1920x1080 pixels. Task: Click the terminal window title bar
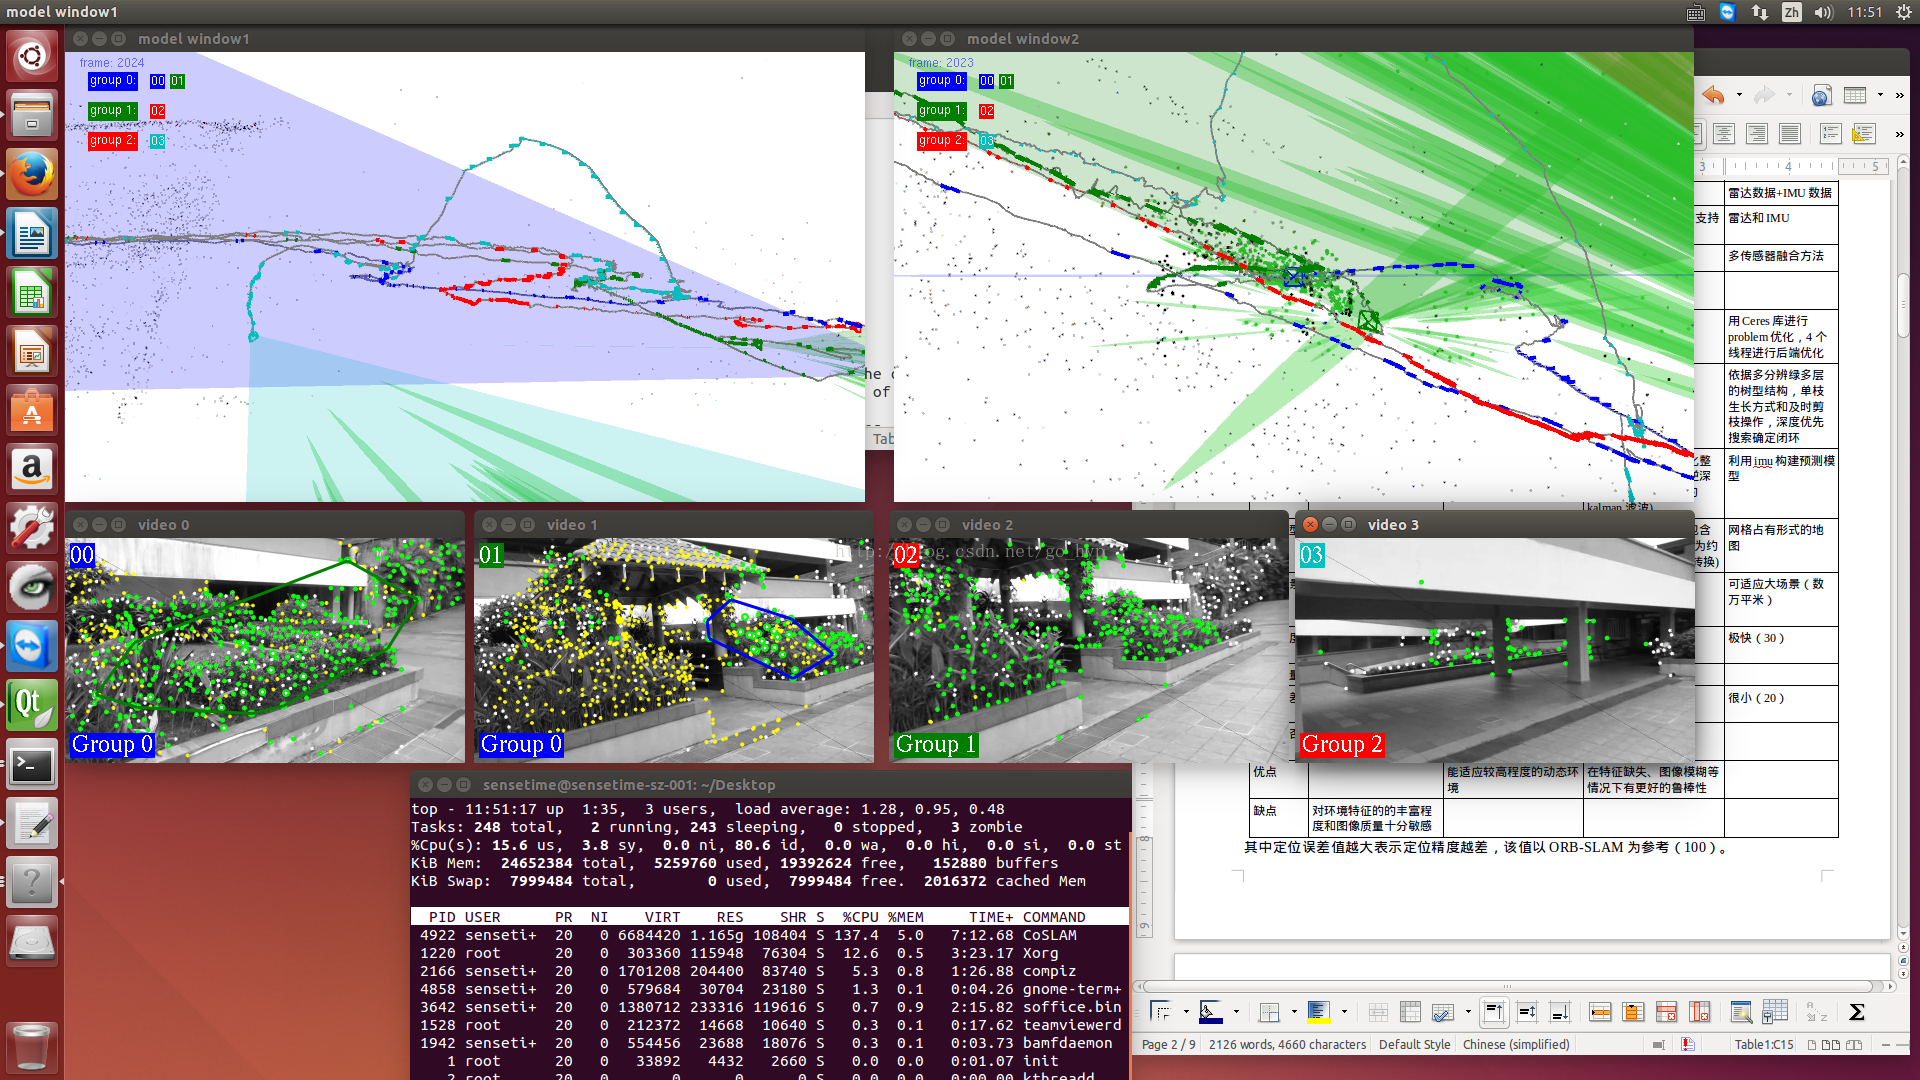[770, 785]
